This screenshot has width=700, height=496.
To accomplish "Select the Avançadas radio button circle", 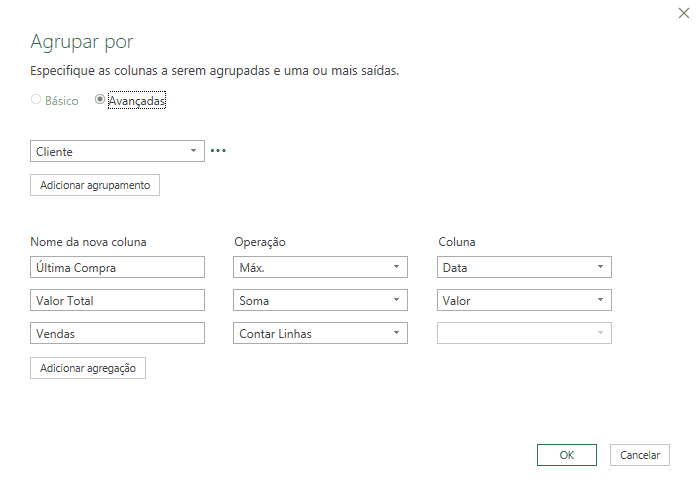I will (x=100, y=99).
